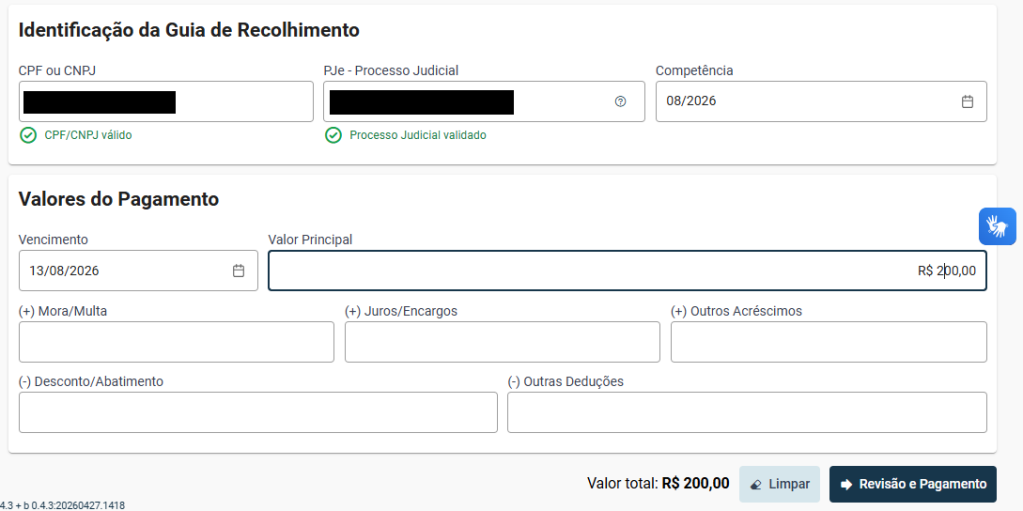Click the Revisão e Pagamento button
The height and width of the screenshot is (511, 1023).
click(913, 484)
